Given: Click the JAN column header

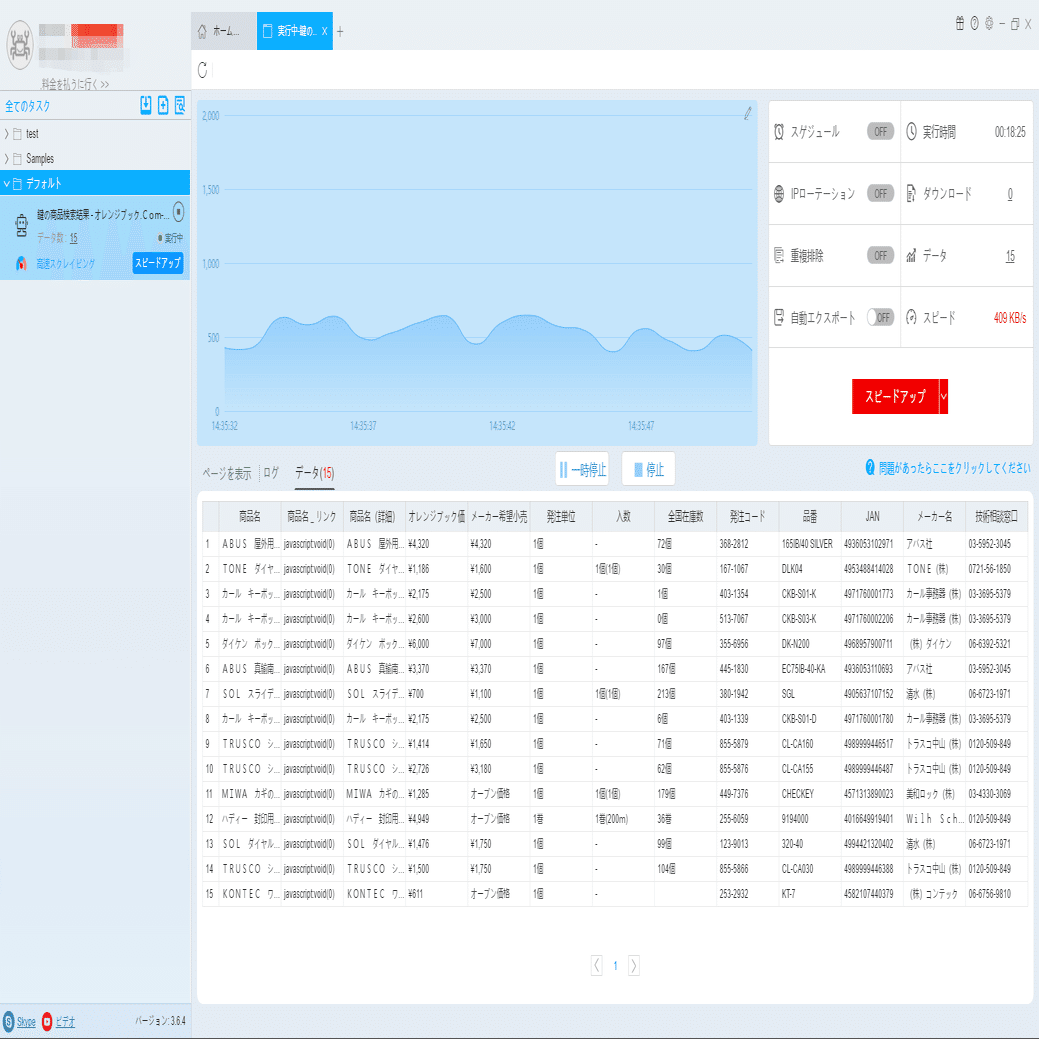Looking at the screenshot, I should 872,517.
